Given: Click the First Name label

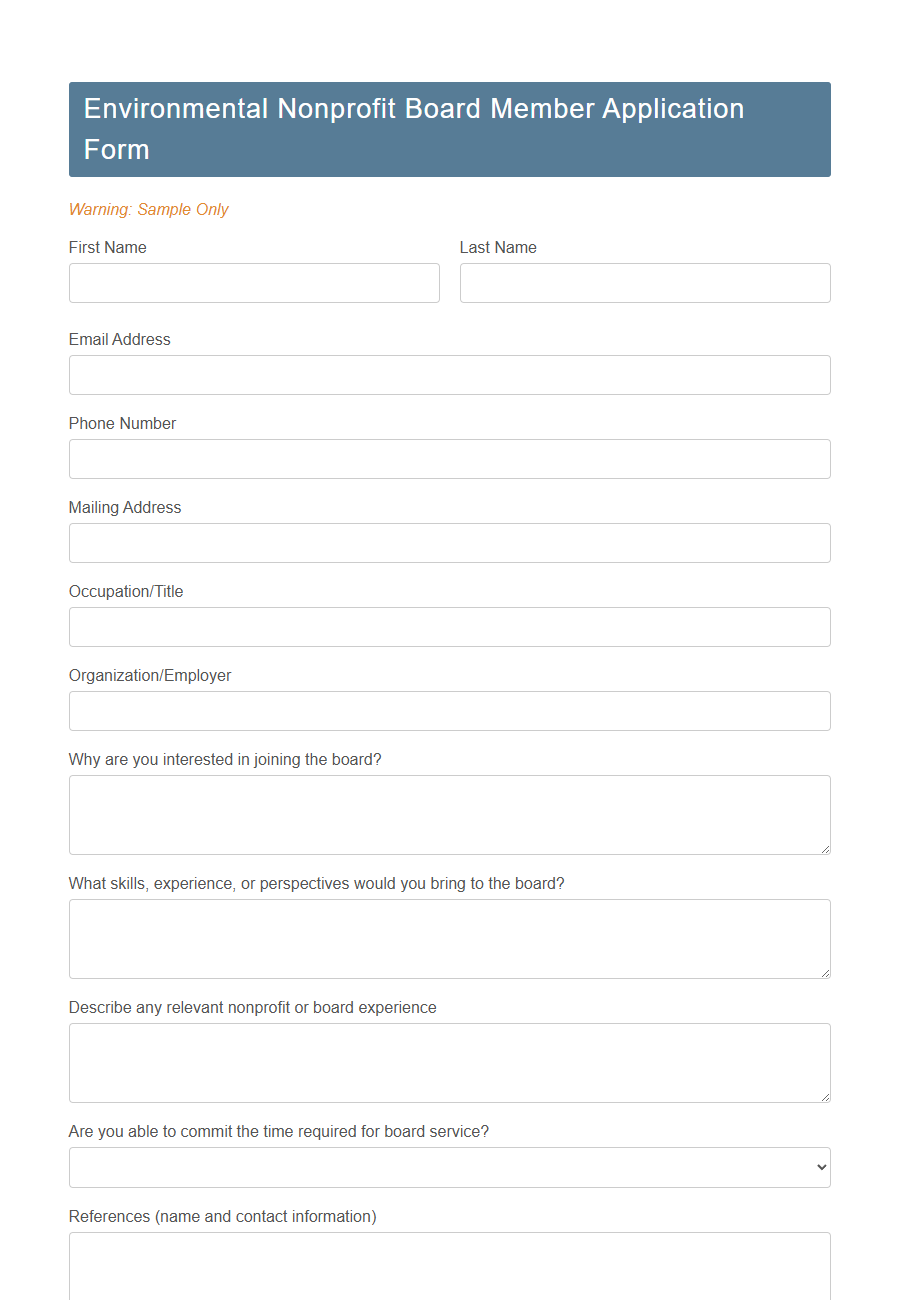Looking at the screenshot, I should (107, 247).
